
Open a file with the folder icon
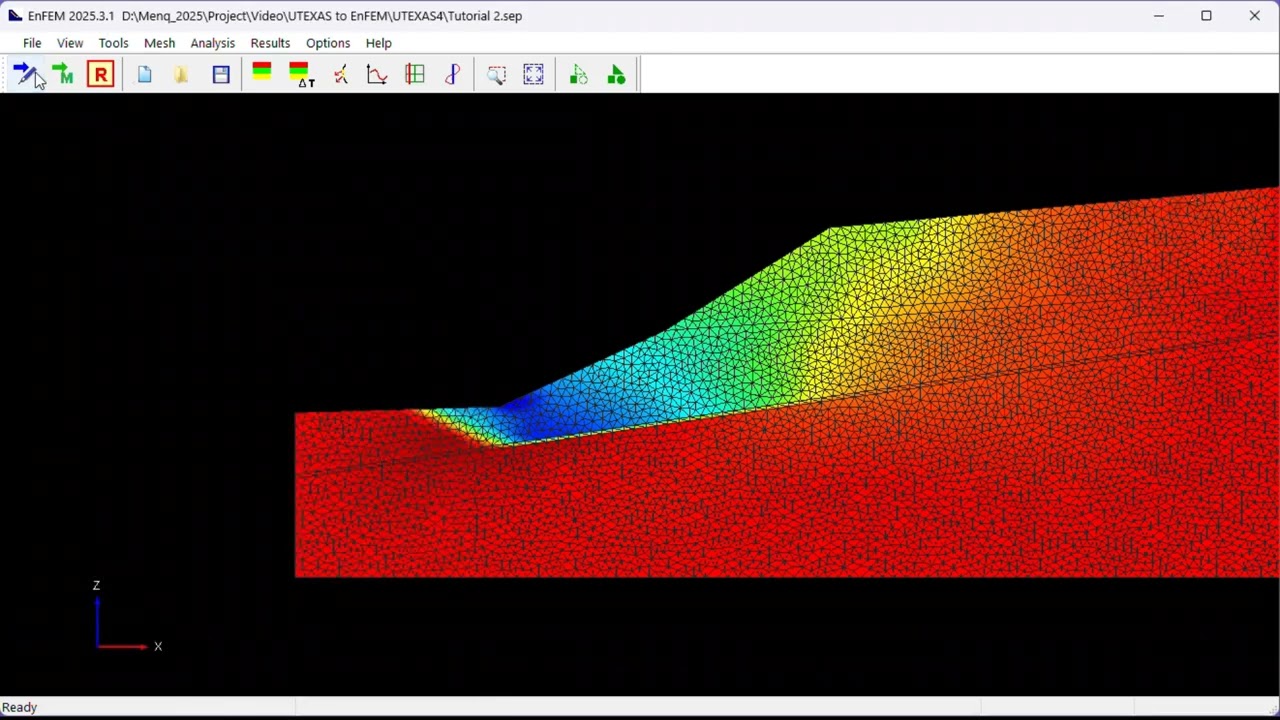(x=182, y=75)
